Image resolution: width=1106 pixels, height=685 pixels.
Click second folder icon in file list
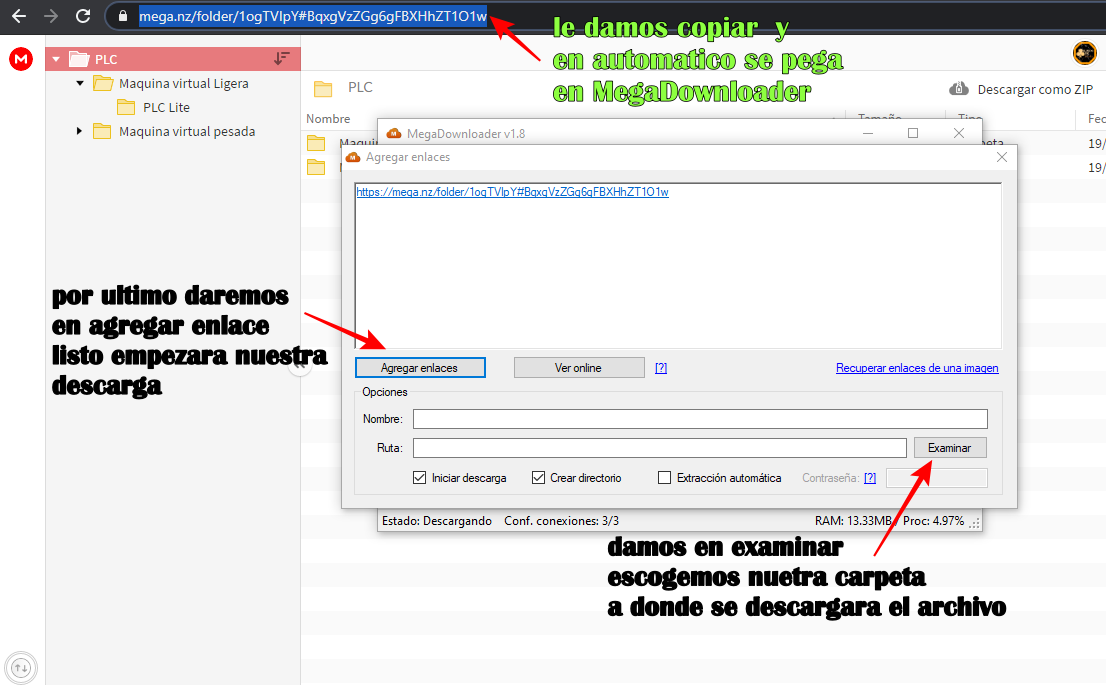[316, 167]
